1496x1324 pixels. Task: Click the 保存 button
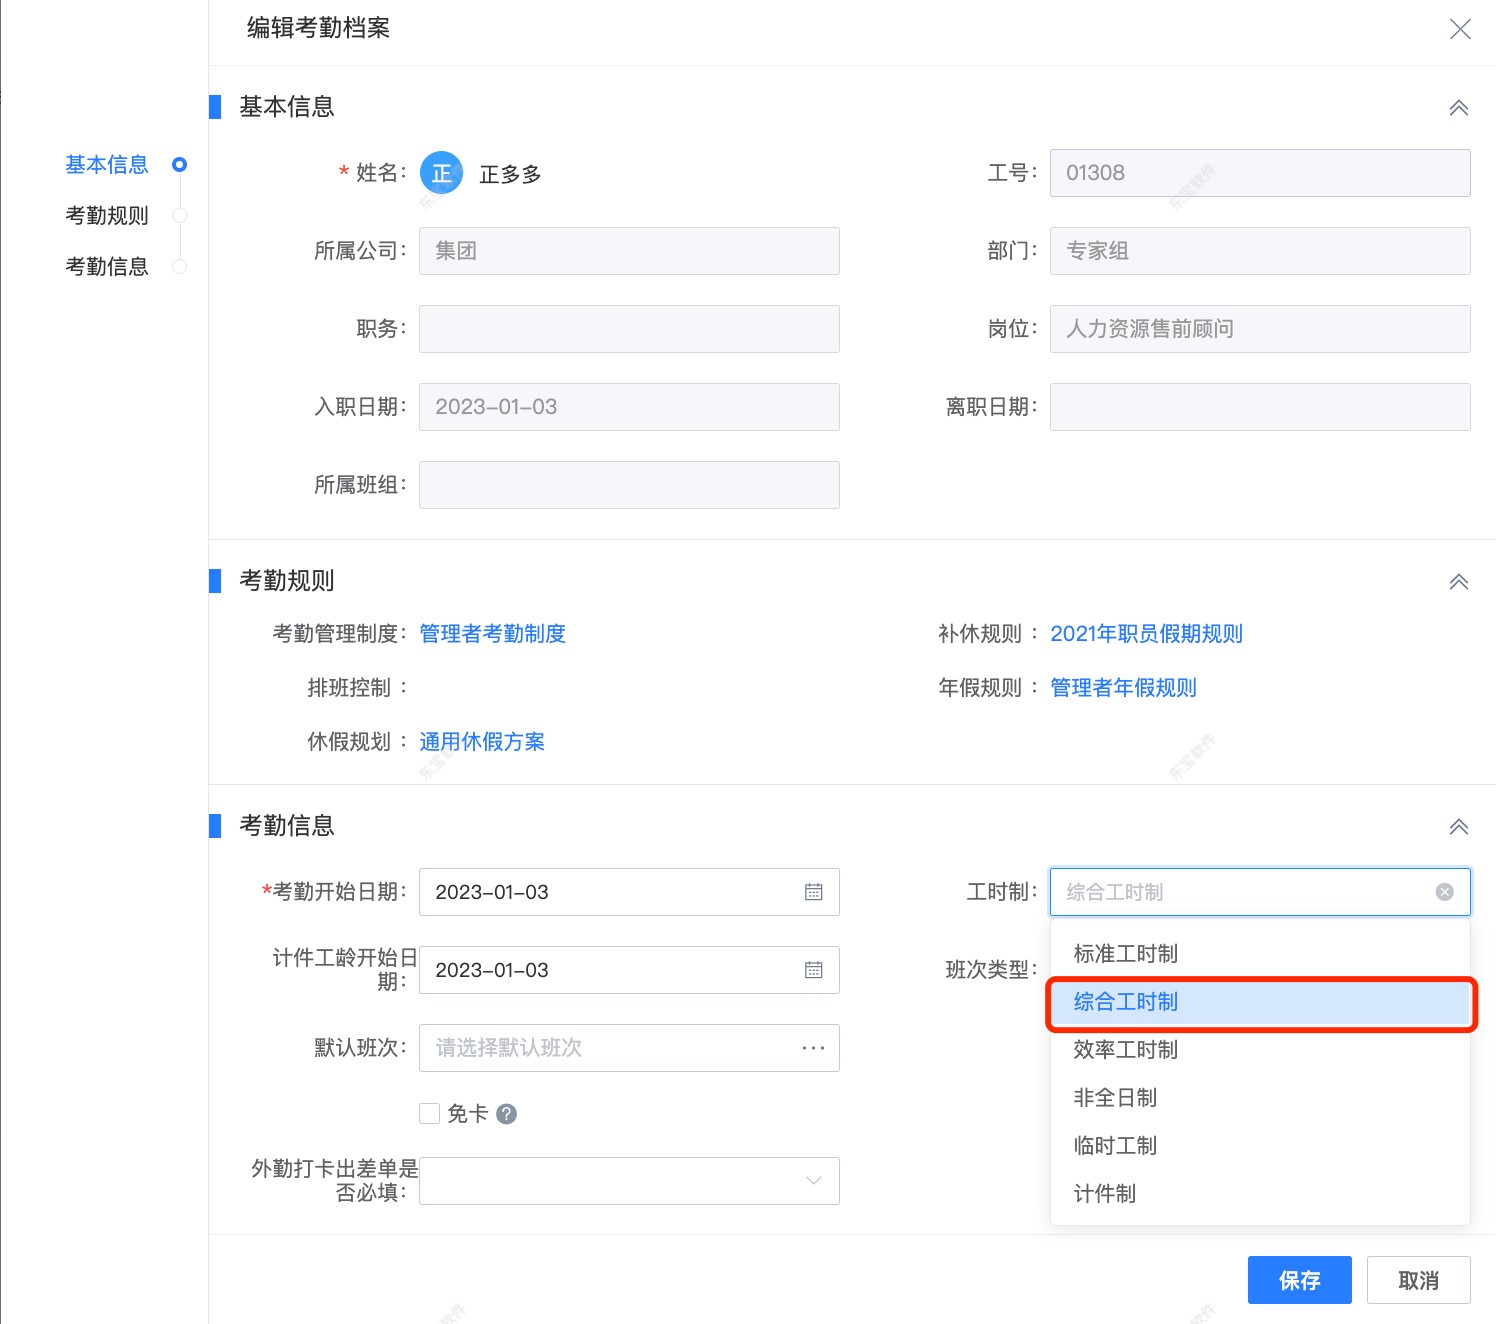[x=1299, y=1280]
